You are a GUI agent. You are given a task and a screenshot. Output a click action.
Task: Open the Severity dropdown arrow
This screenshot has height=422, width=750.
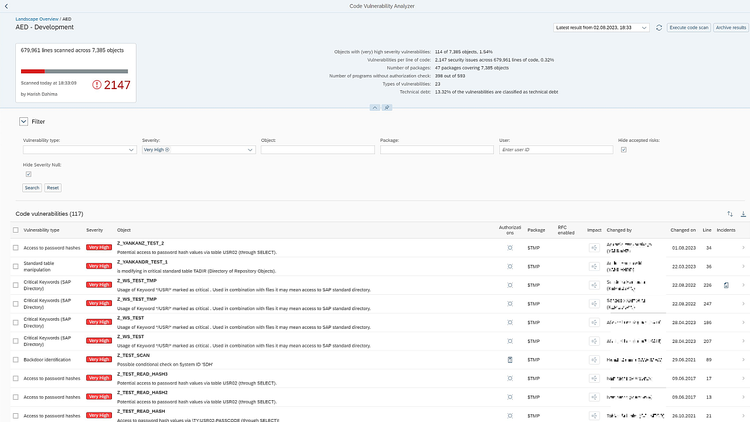click(250, 150)
